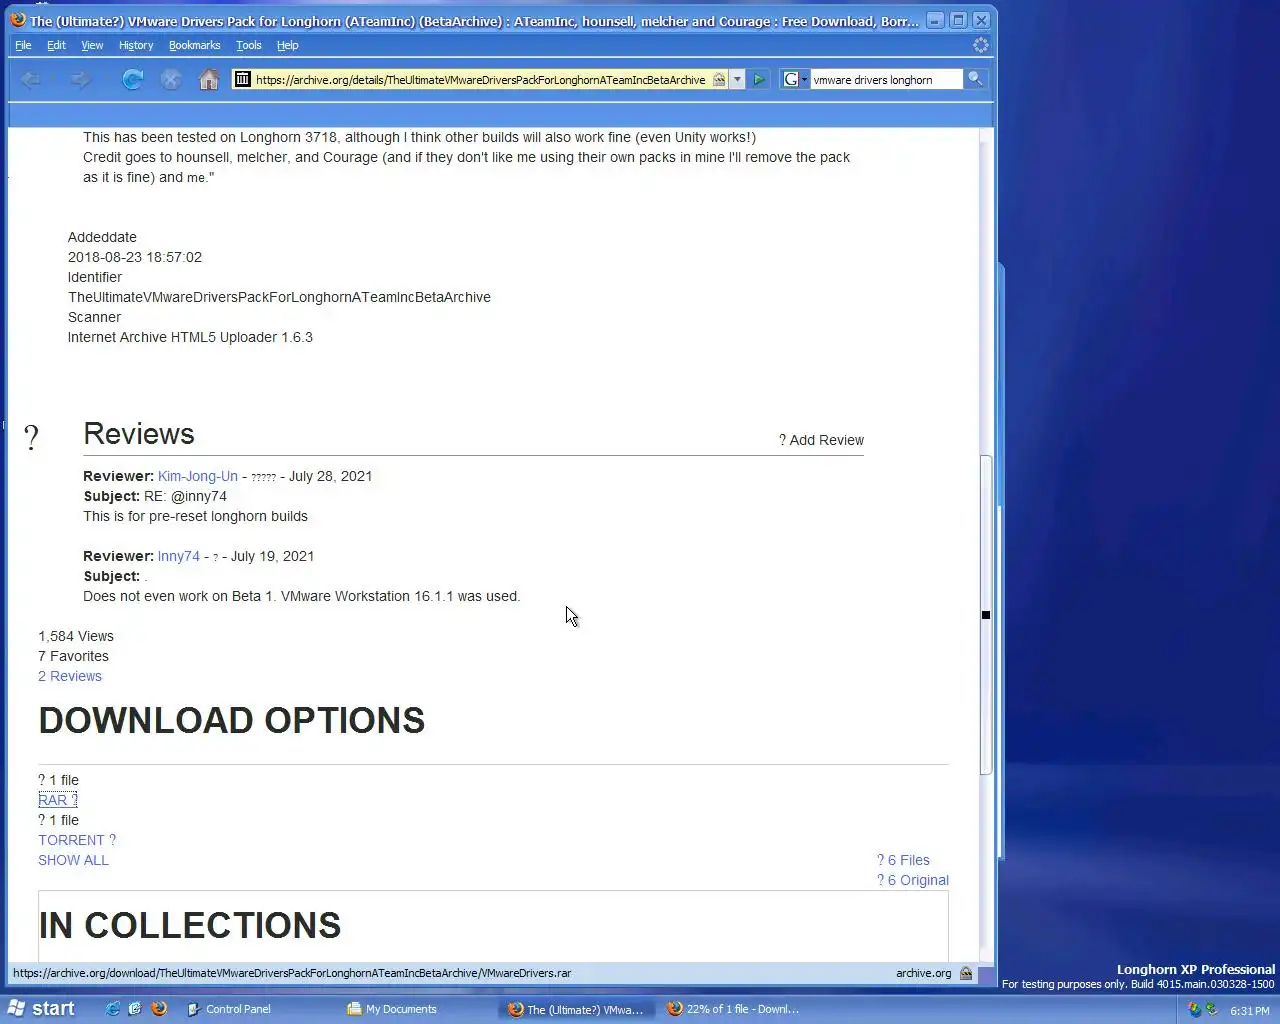Screen dimensions: 1280x1024
Task: Open the Edit menu
Action: (x=56, y=45)
